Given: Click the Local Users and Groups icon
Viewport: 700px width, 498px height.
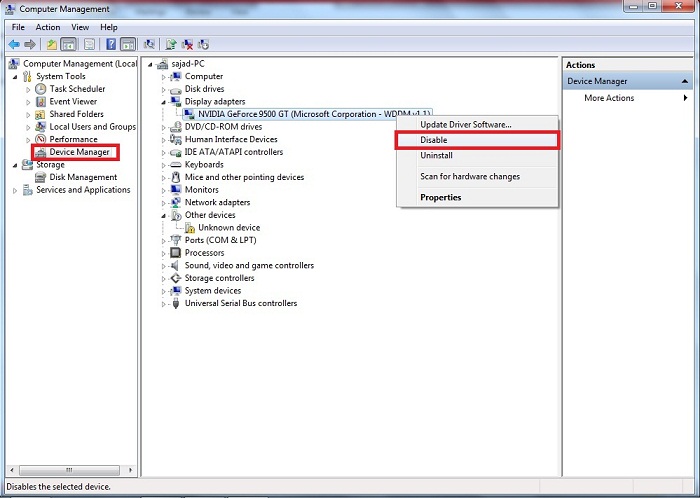Looking at the screenshot, I should tap(41, 127).
